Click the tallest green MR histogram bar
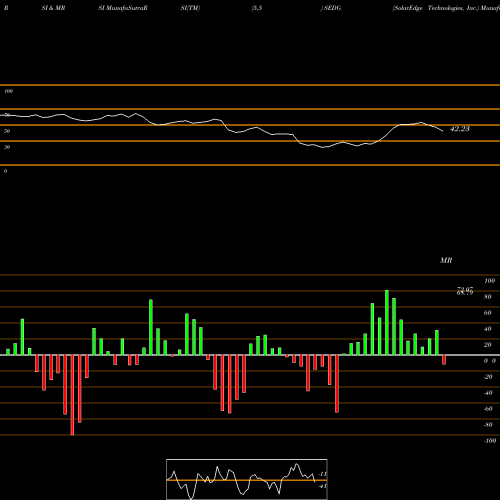Viewport: 500px width, 500px height. click(387, 322)
